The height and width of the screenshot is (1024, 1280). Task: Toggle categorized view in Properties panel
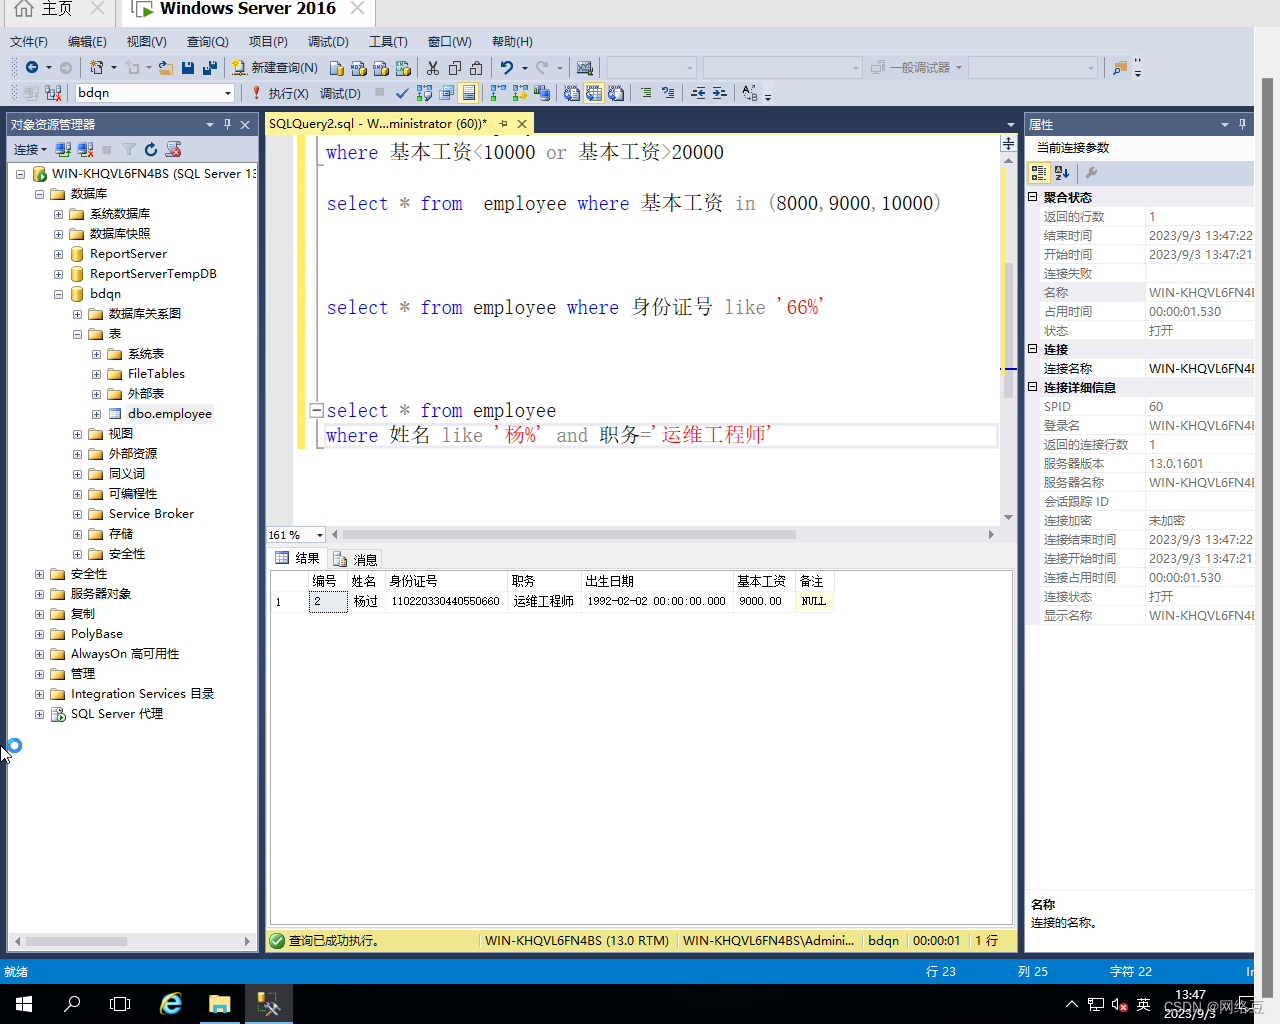point(1039,172)
